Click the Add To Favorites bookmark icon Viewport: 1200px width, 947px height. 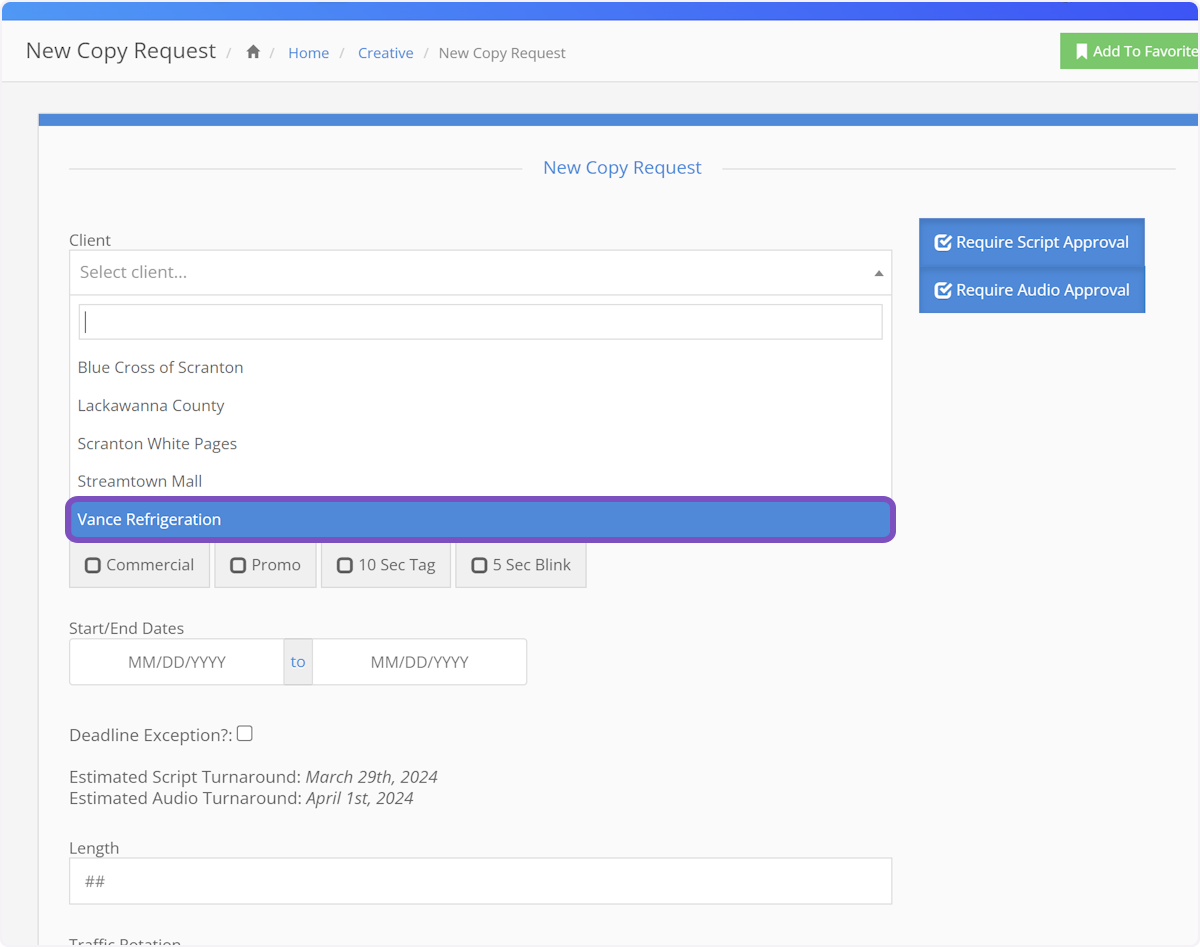tap(1081, 52)
